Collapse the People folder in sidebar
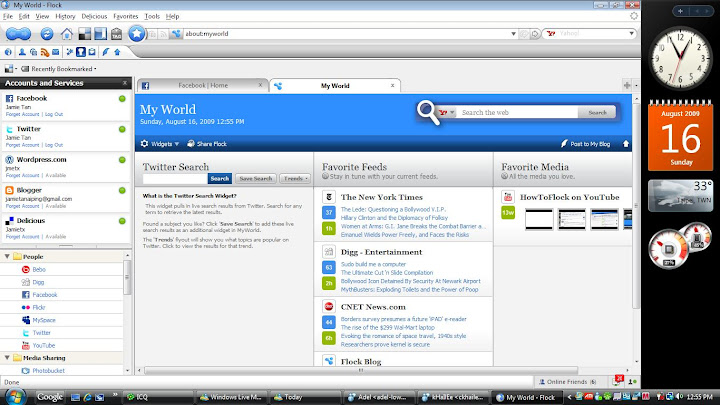 tap(7, 256)
